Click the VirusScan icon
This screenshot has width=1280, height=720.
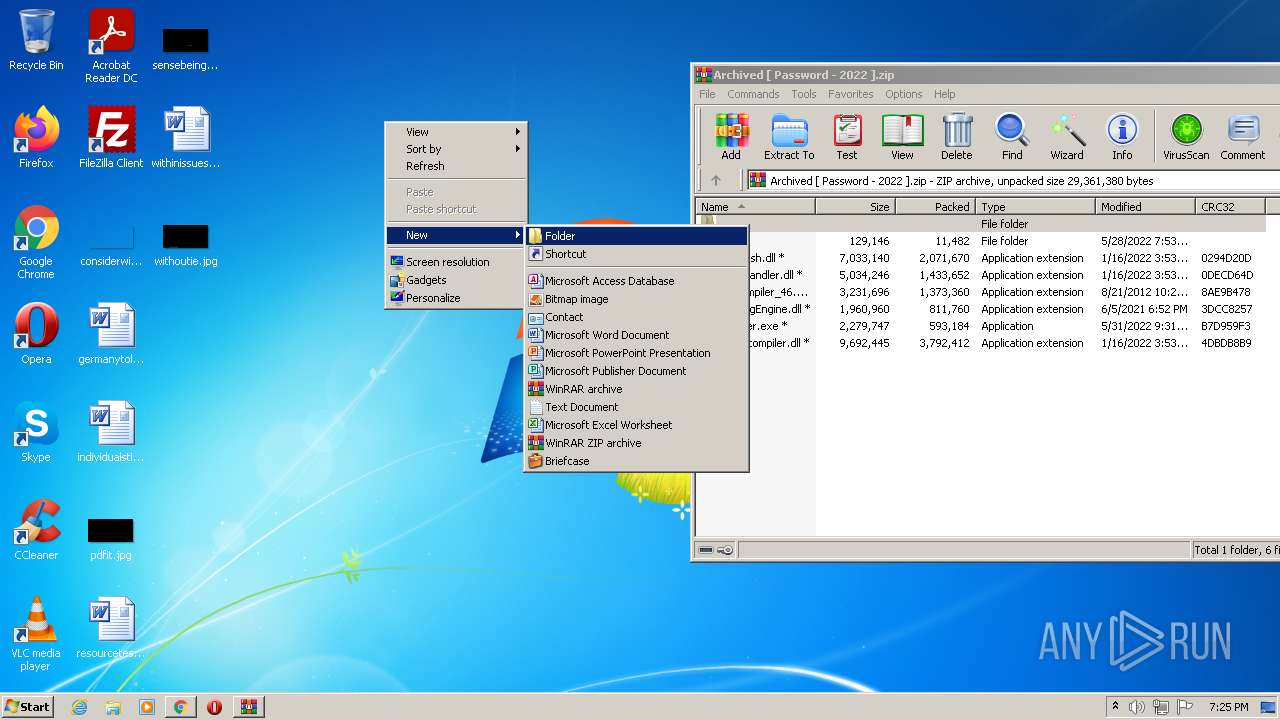tap(1186, 137)
